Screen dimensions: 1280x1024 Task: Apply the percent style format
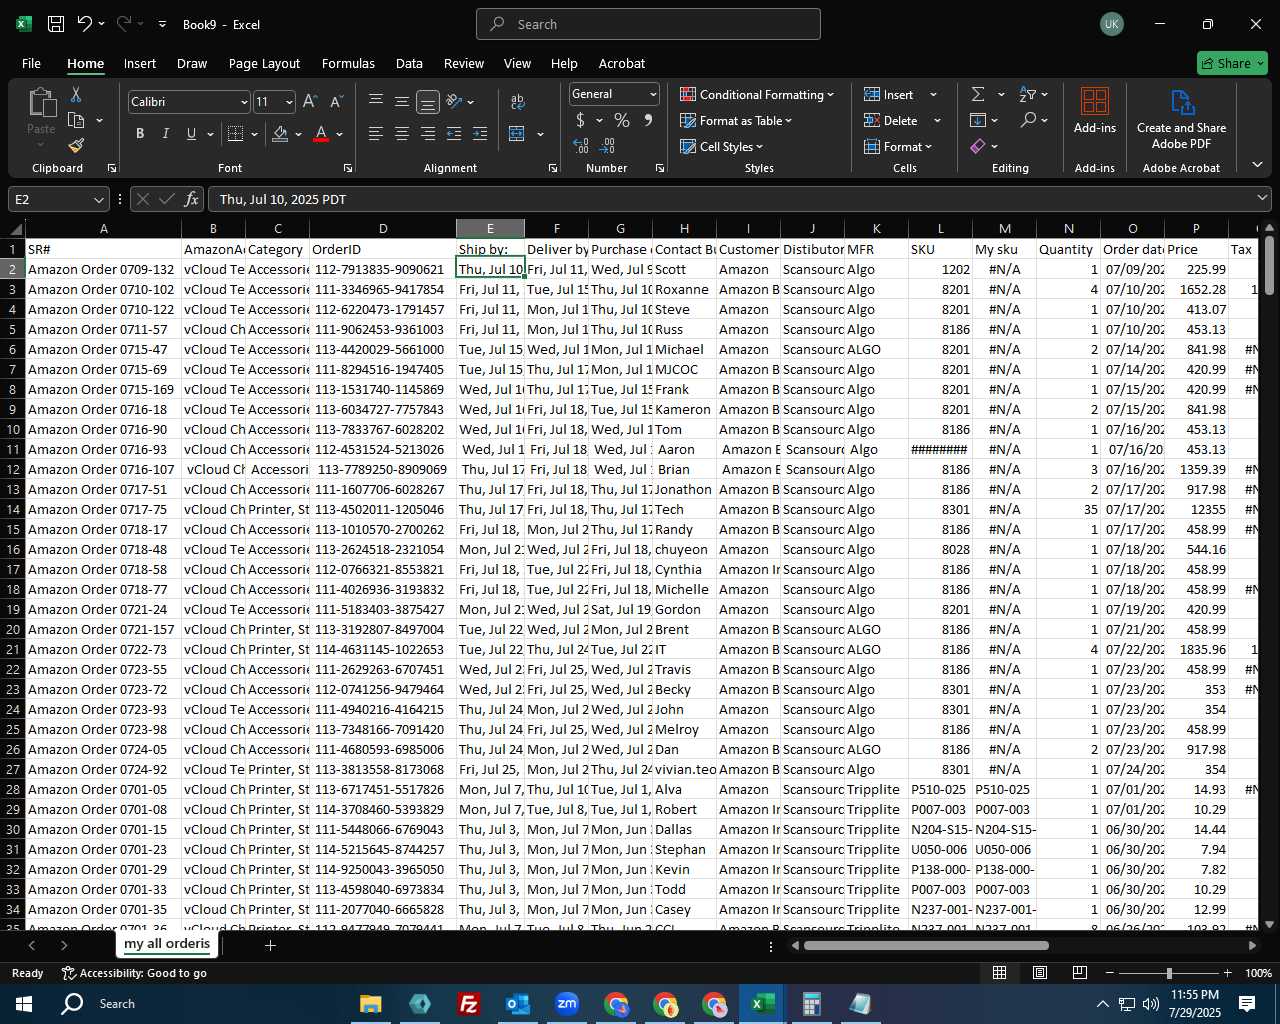coord(622,120)
